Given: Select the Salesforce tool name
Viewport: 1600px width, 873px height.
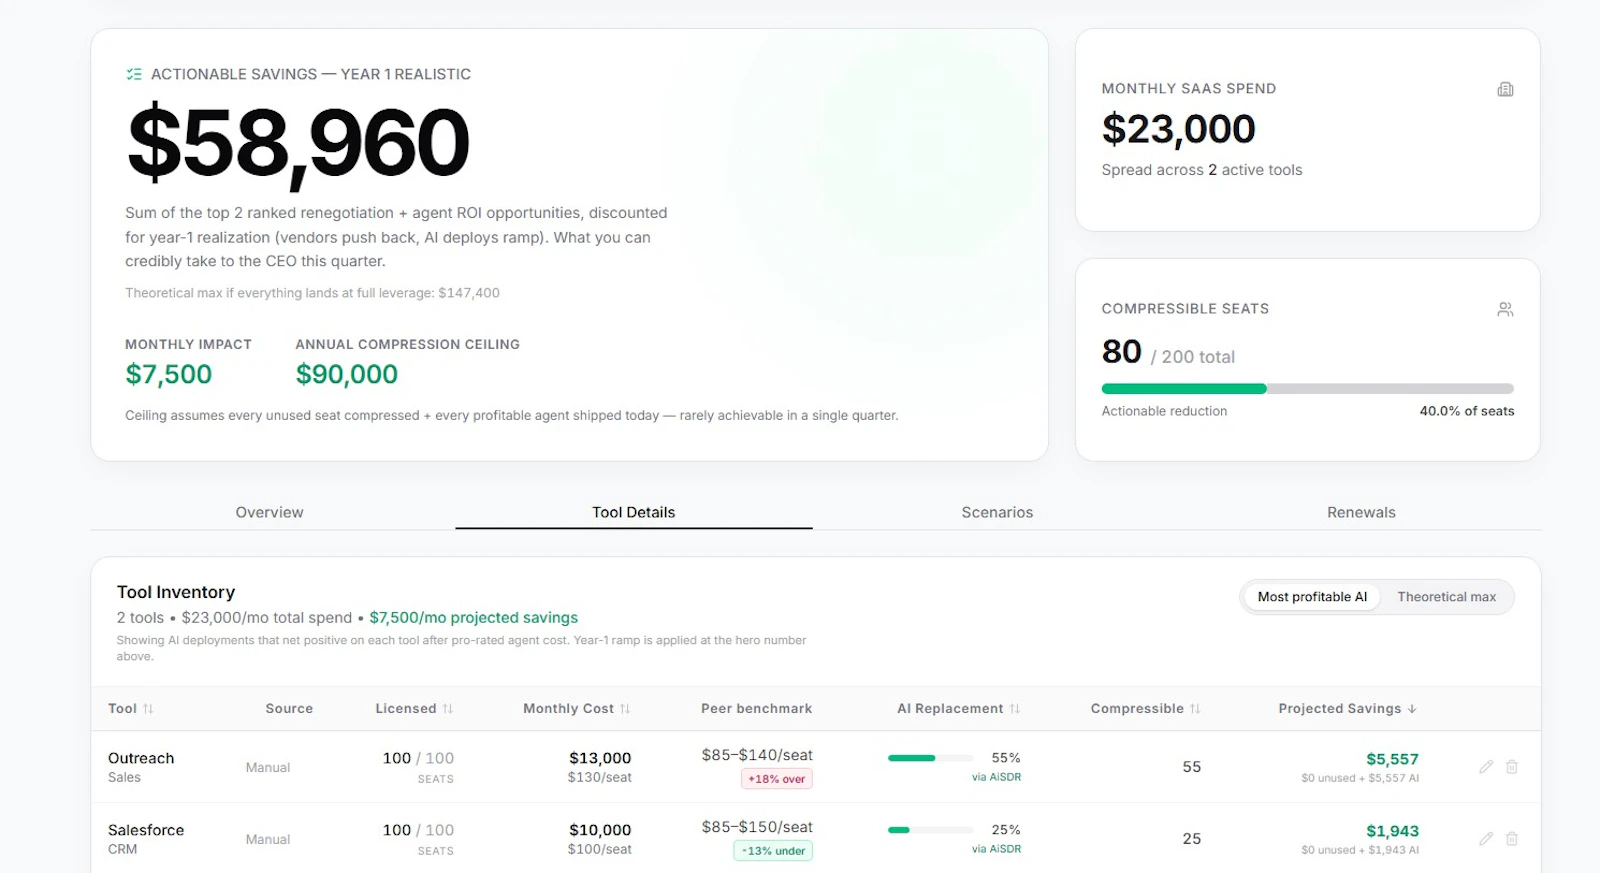Looking at the screenshot, I should (146, 830).
